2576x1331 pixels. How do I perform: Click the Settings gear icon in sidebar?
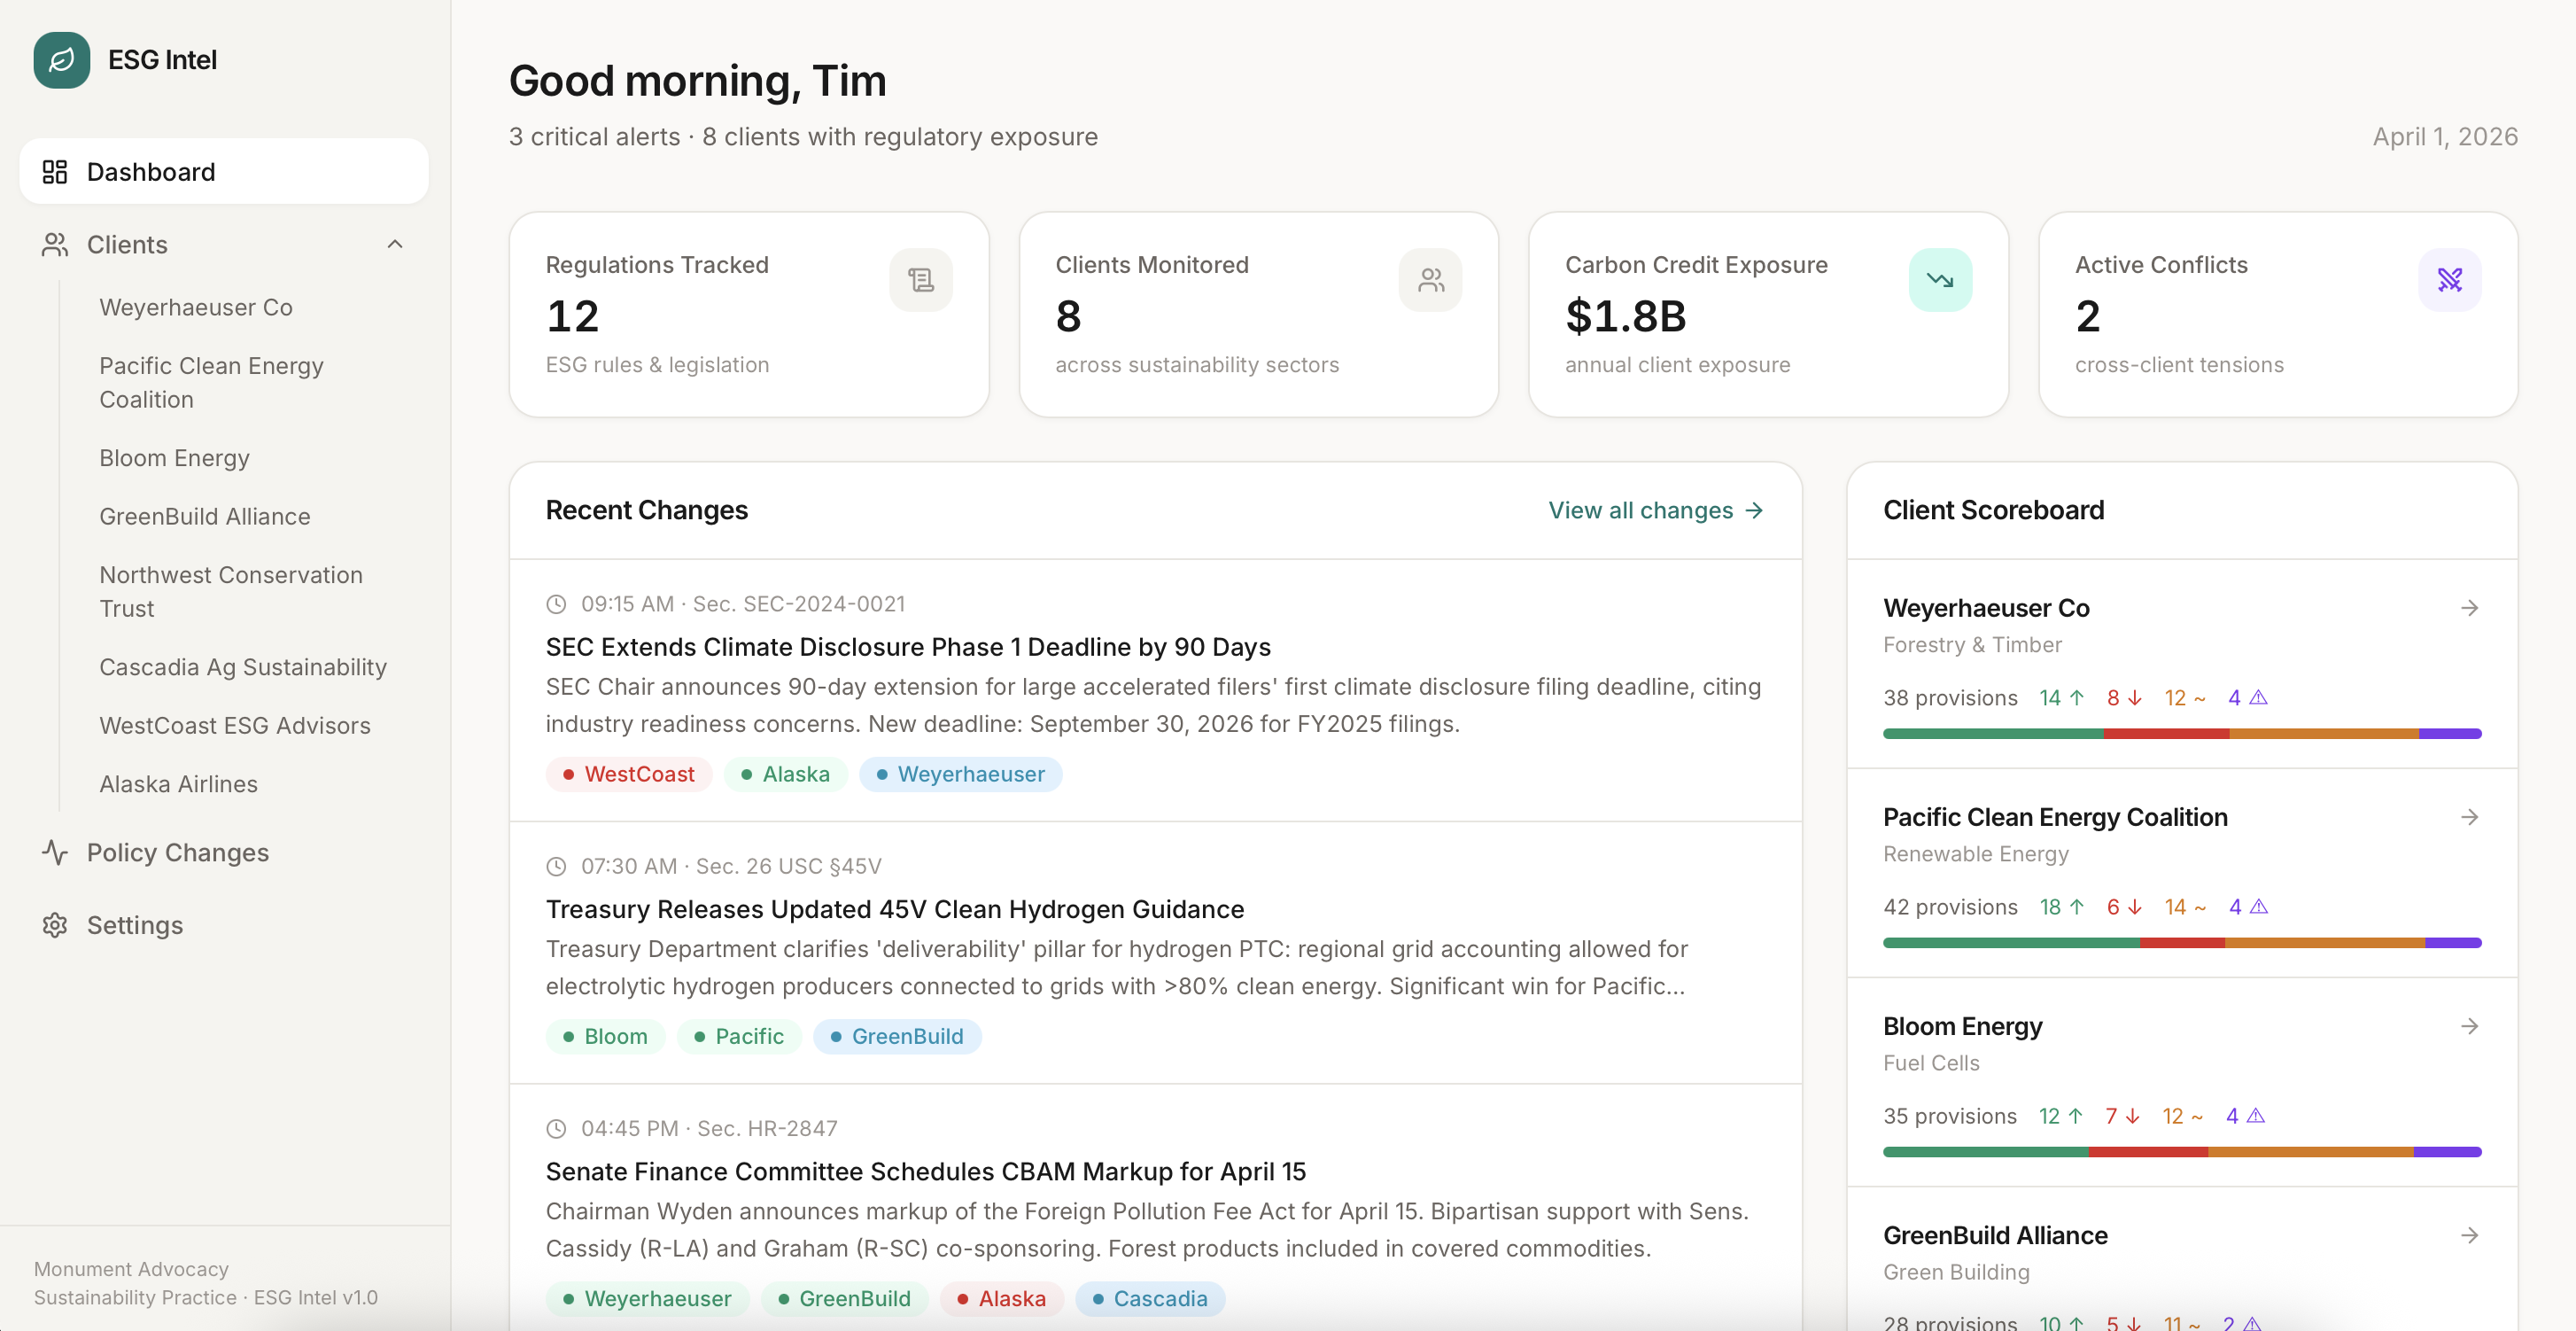[55, 925]
